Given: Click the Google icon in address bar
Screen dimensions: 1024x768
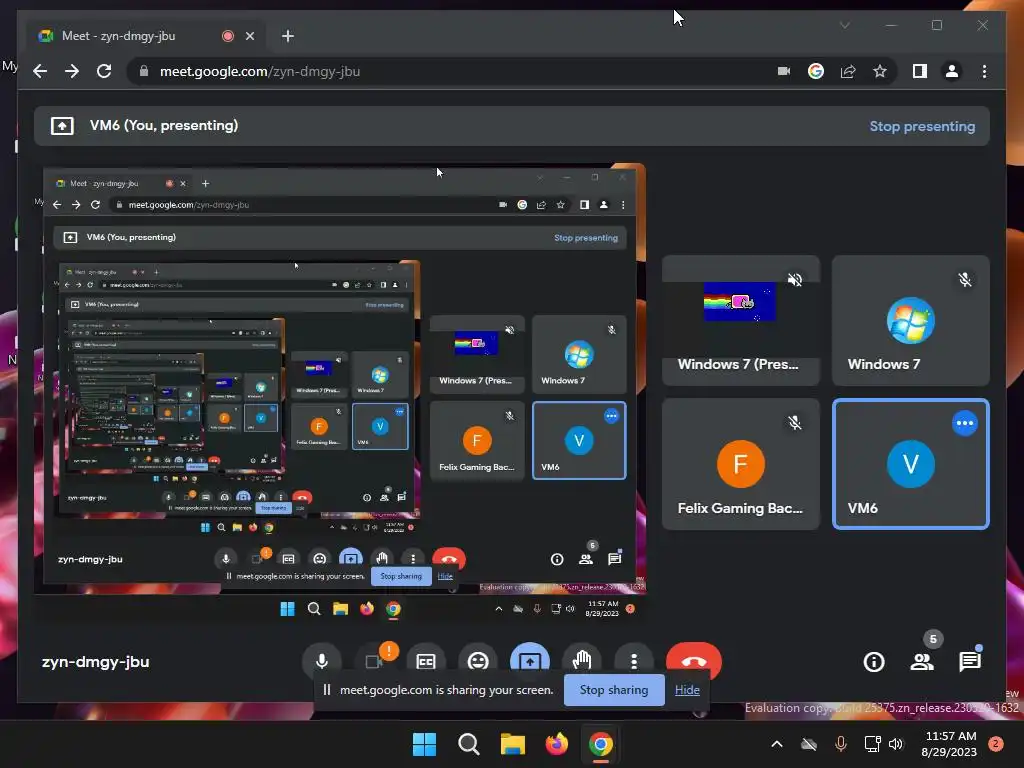Looking at the screenshot, I should pos(816,71).
